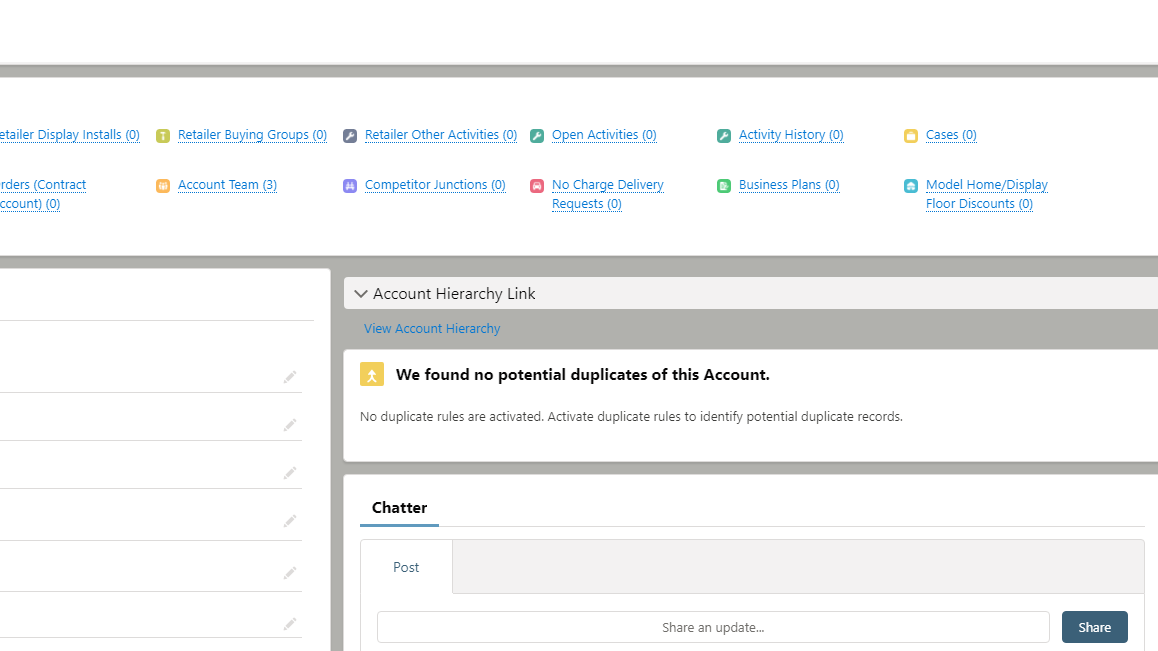Open the Account Team (3) related list
1158x651 pixels.
pyautogui.click(x=227, y=185)
